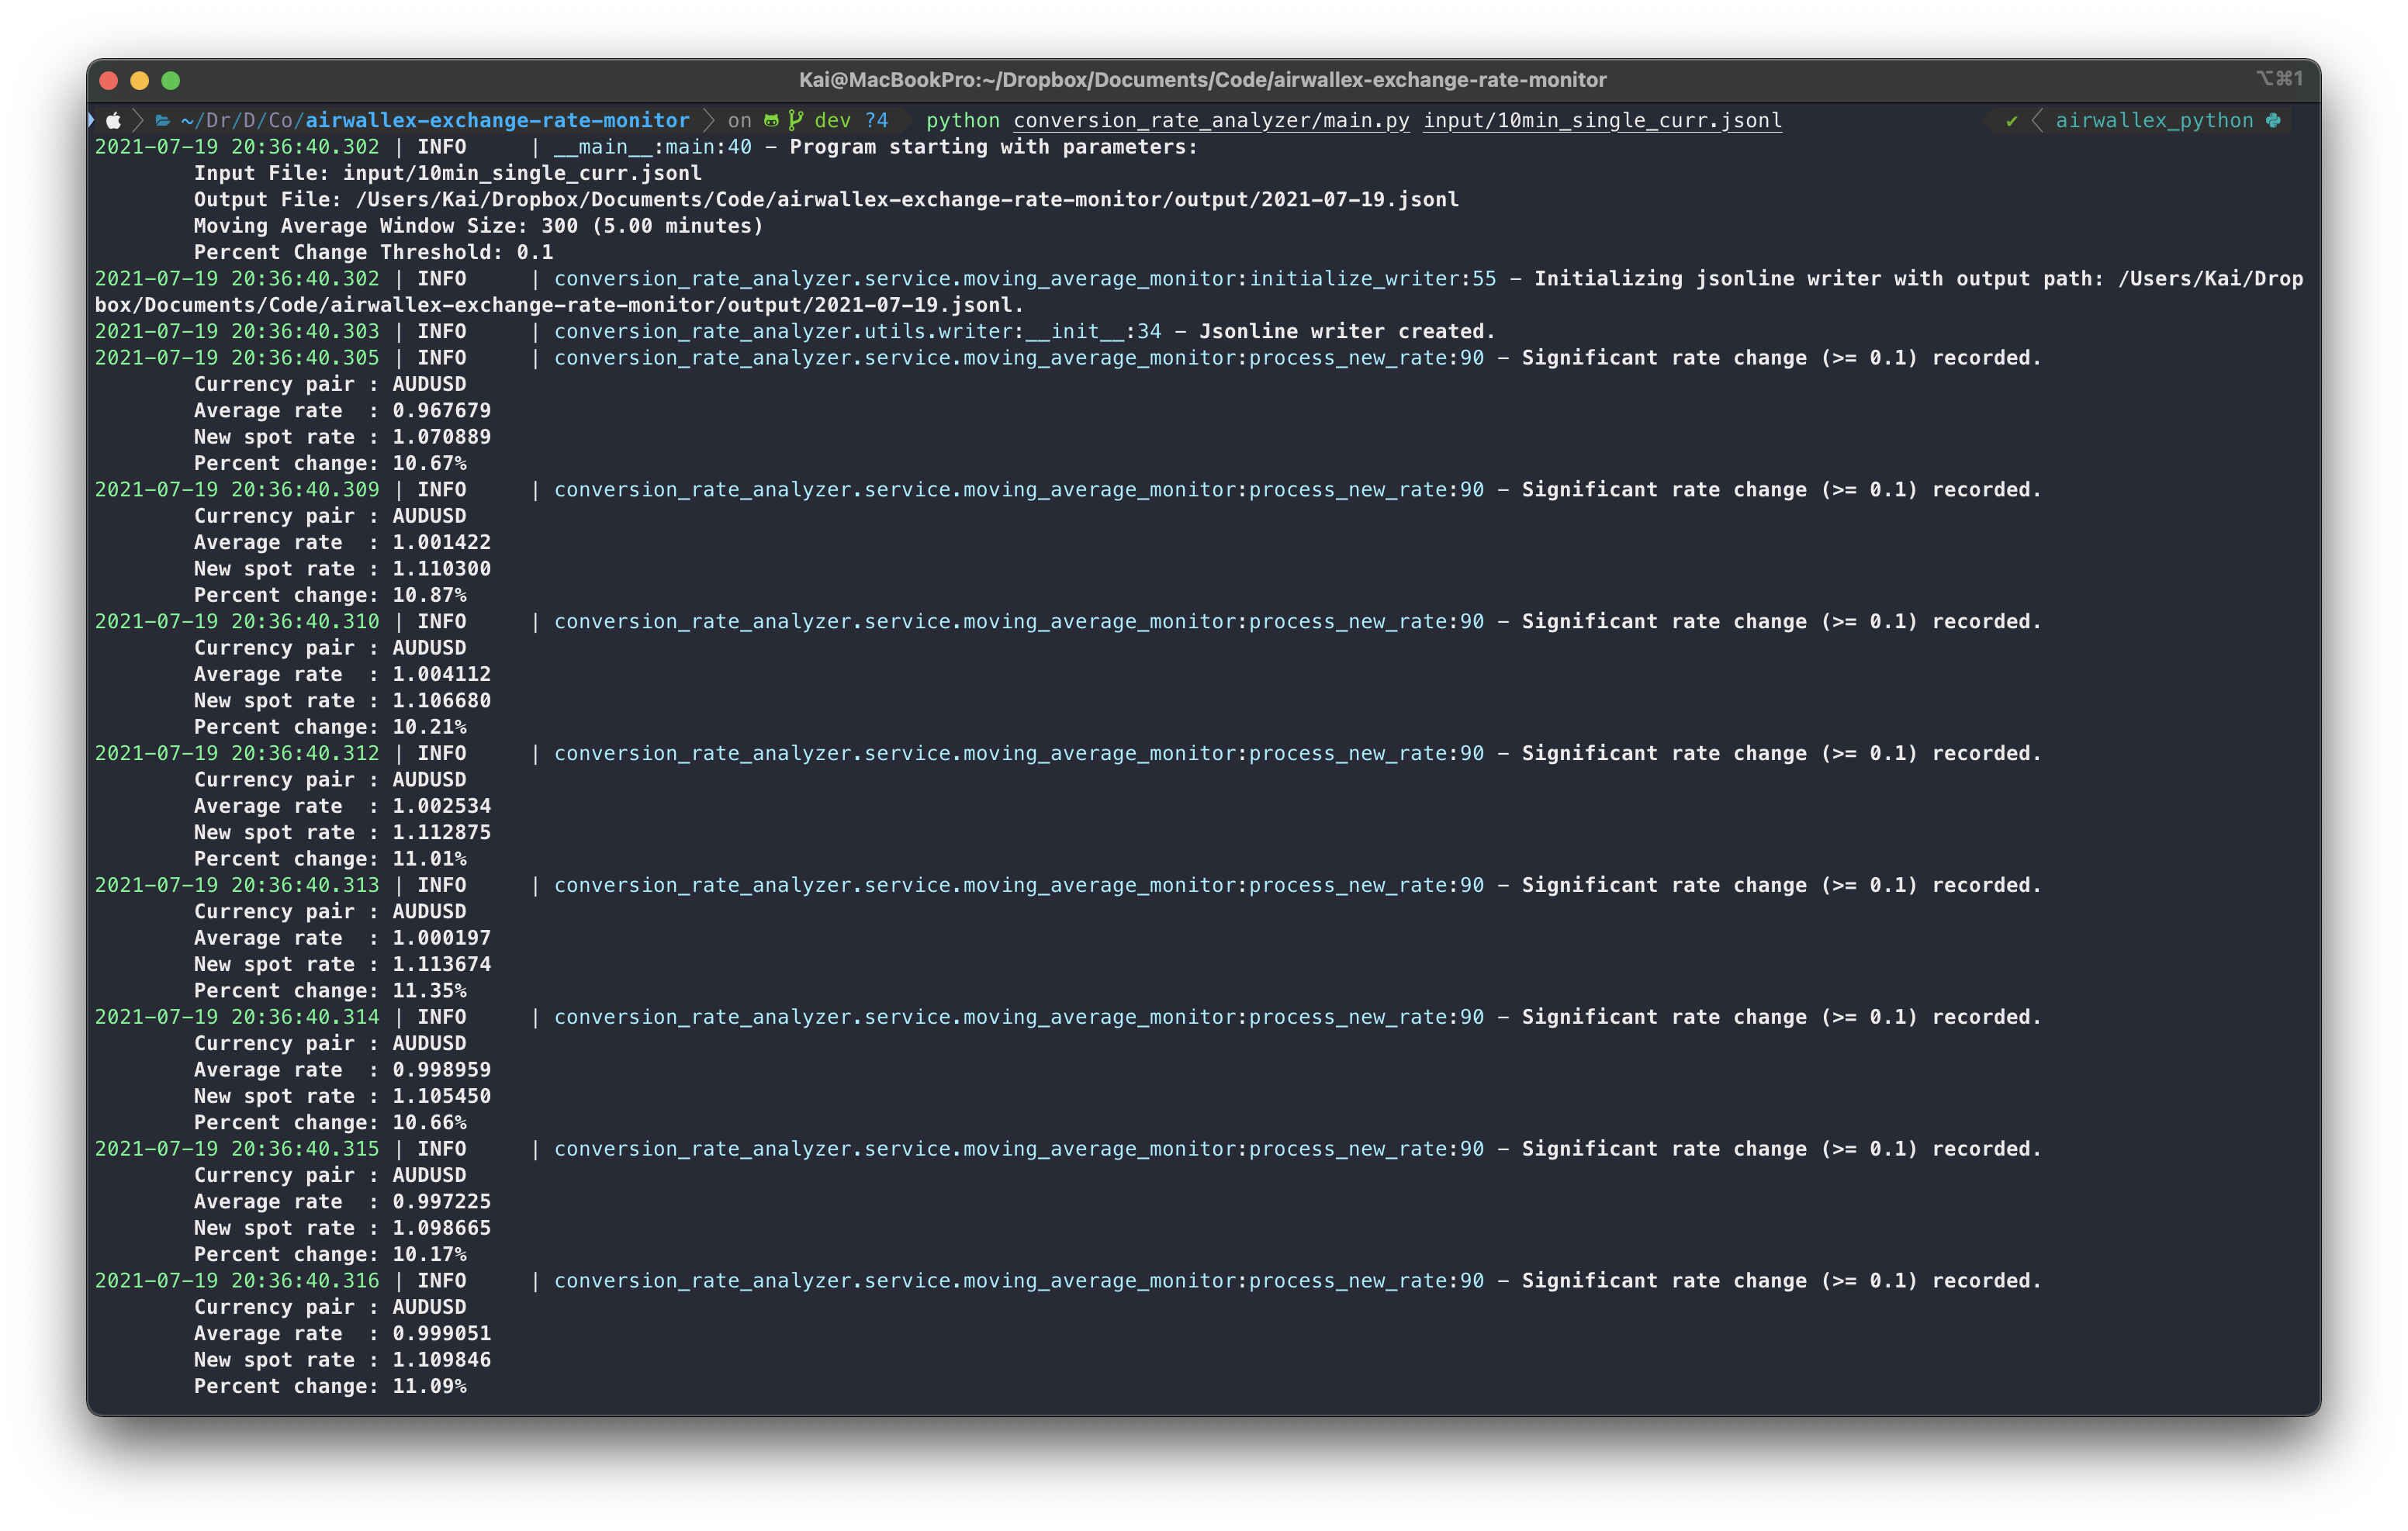The image size is (2408, 1531).
Task: Click the underlined conversion_rate_analyzer/main.py path
Action: click(x=1211, y=121)
